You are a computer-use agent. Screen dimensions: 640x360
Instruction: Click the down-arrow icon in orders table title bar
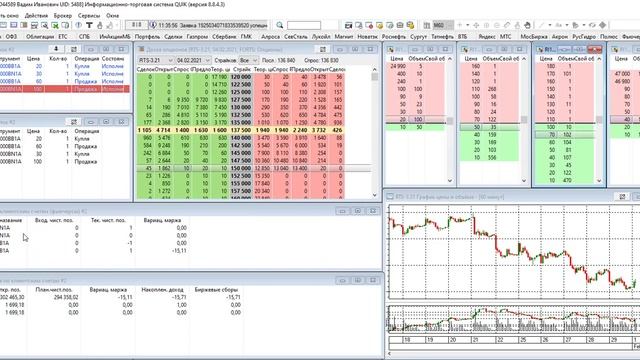(x=56, y=49)
